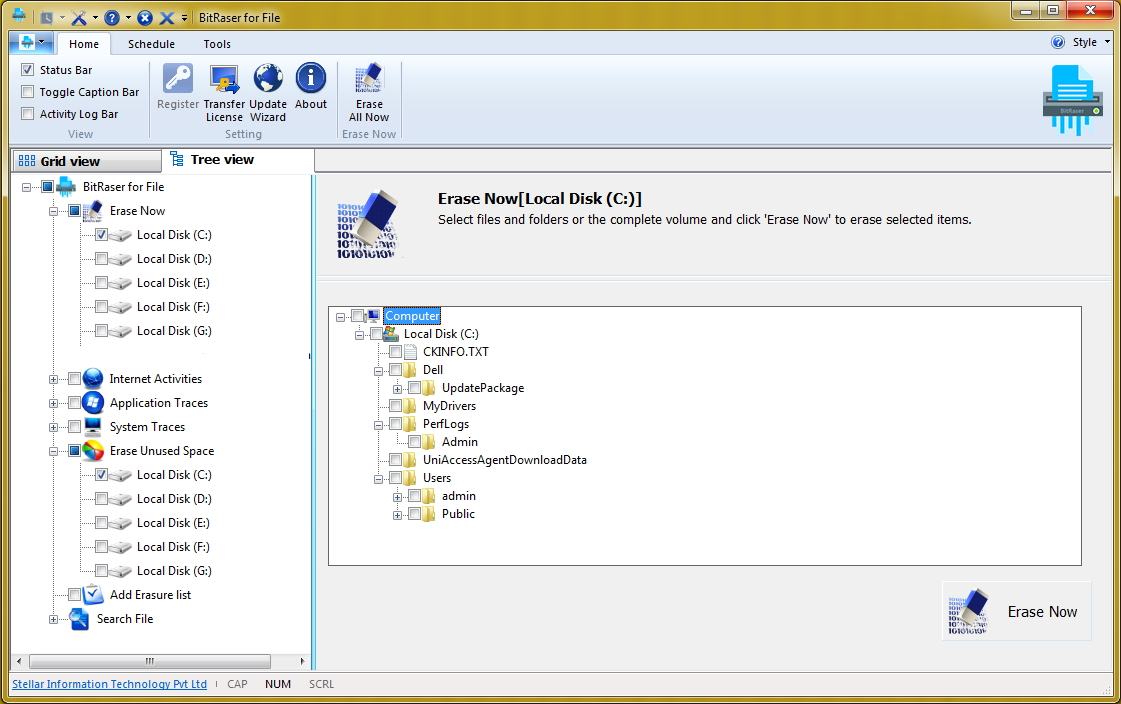Open the Style dropdown arrow

[x=1107, y=42]
